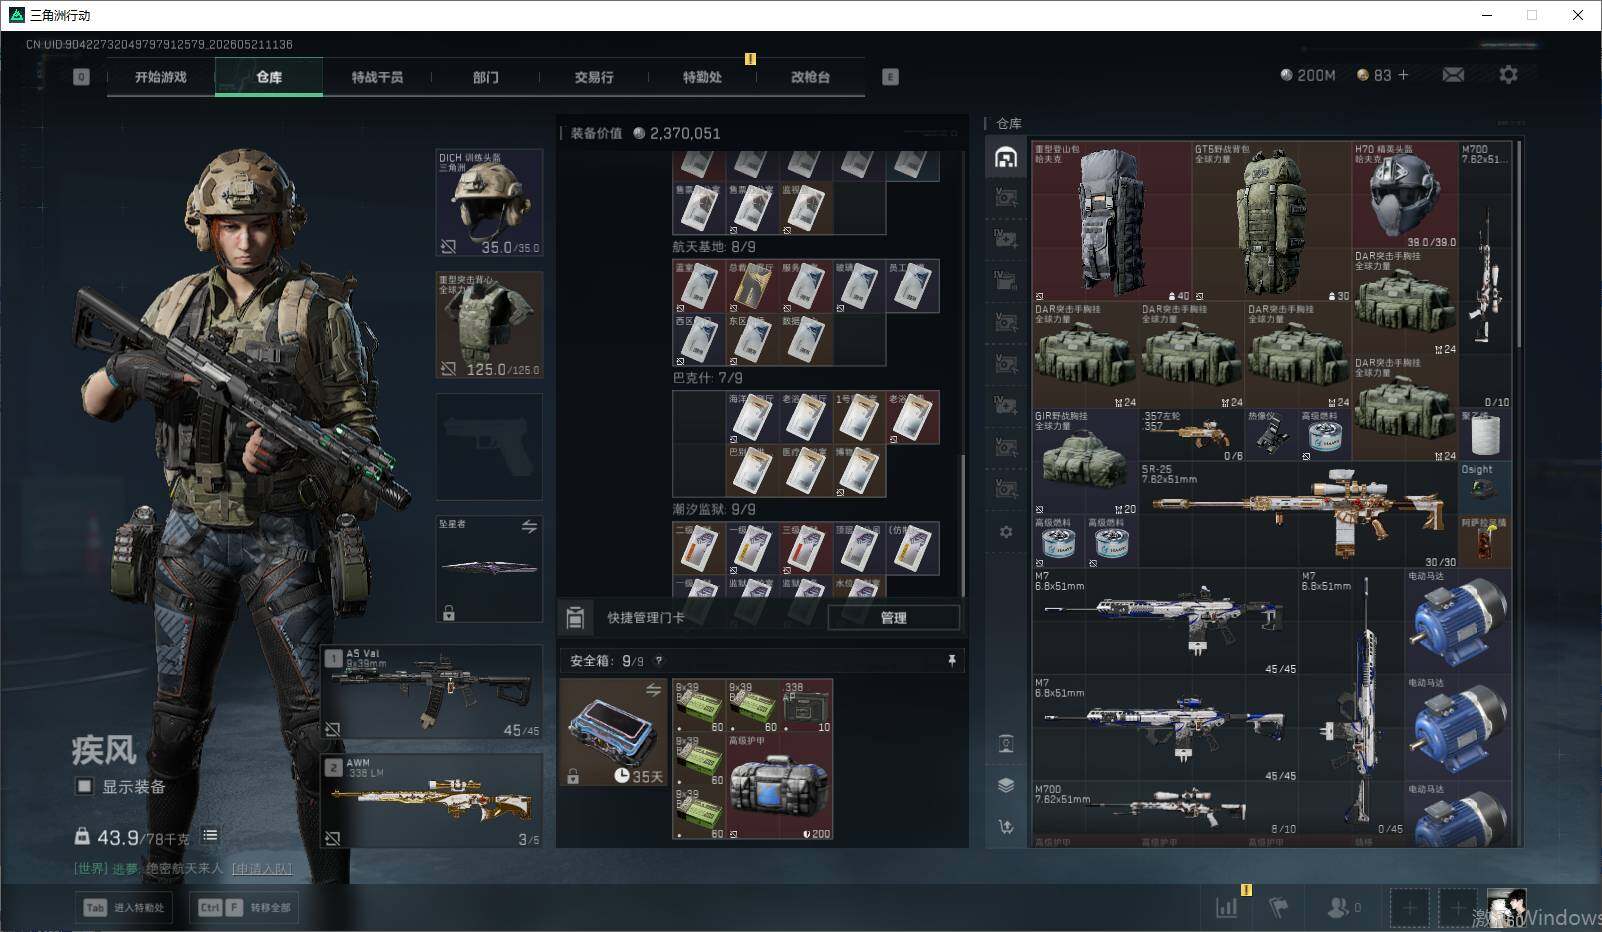Select the DICH training helmet slot
This screenshot has height=932, width=1602.
point(489,203)
